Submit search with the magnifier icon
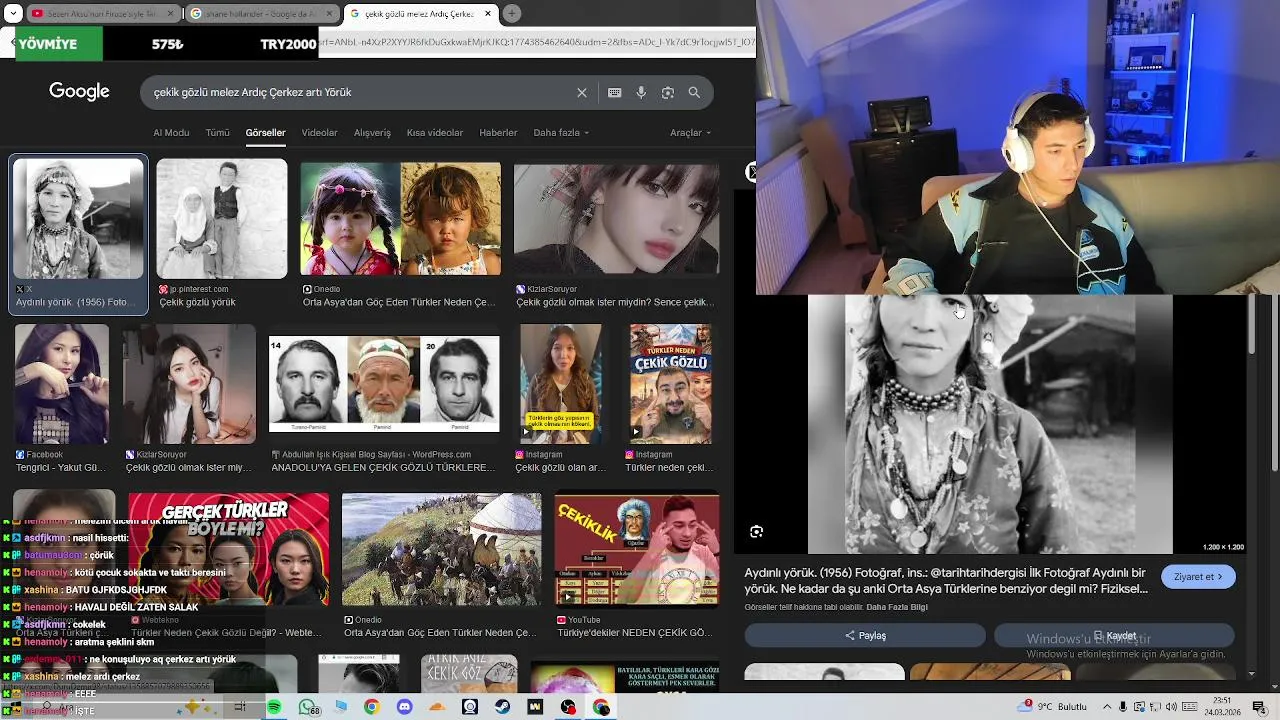 coord(694,92)
